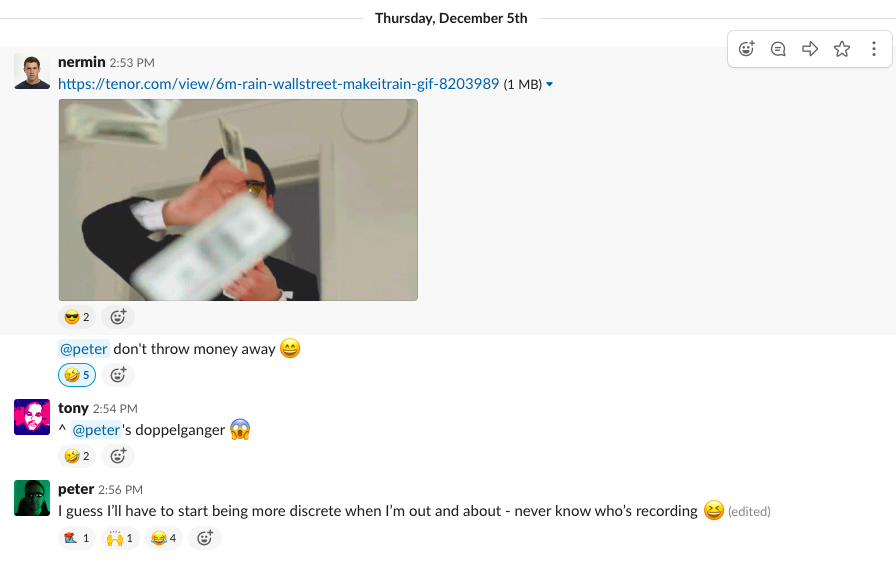Image resolution: width=896 pixels, height=573 pixels.
Task: Toggle the sunglasses emoji reaction with 2
Action: [x=77, y=317]
